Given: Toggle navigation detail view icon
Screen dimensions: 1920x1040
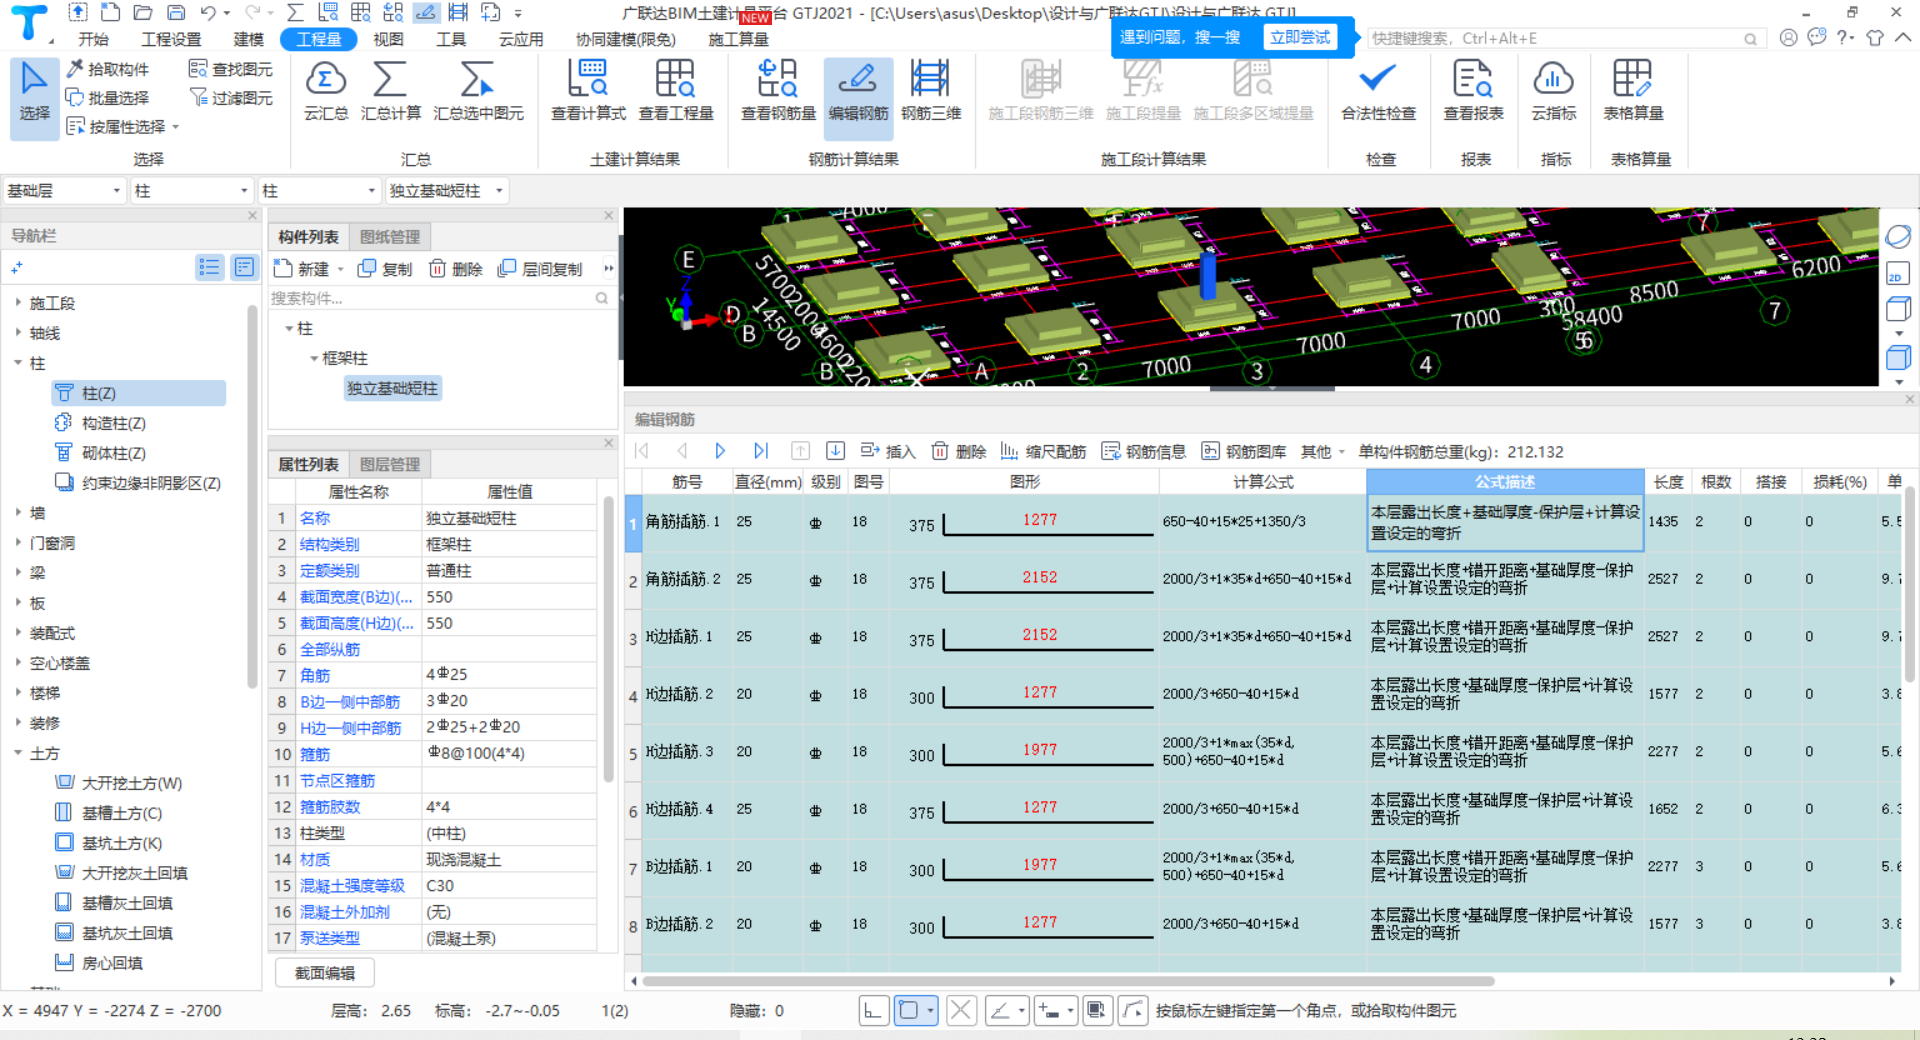Looking at the screenshot, I should point(243,267).
